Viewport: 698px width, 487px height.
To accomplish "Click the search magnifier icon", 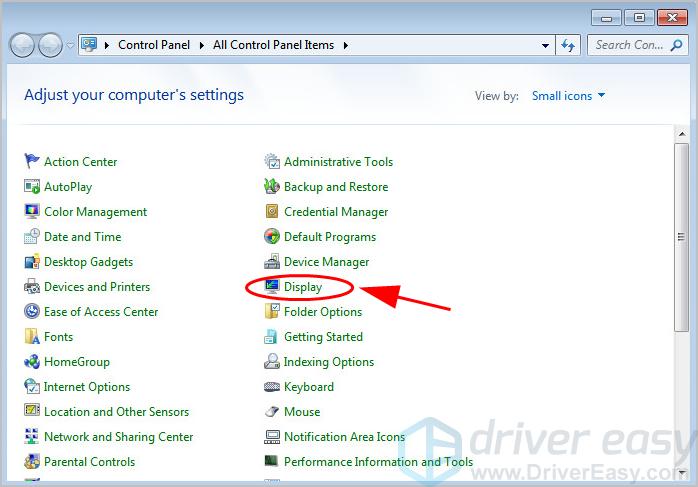I will click(x=677, y=45).
